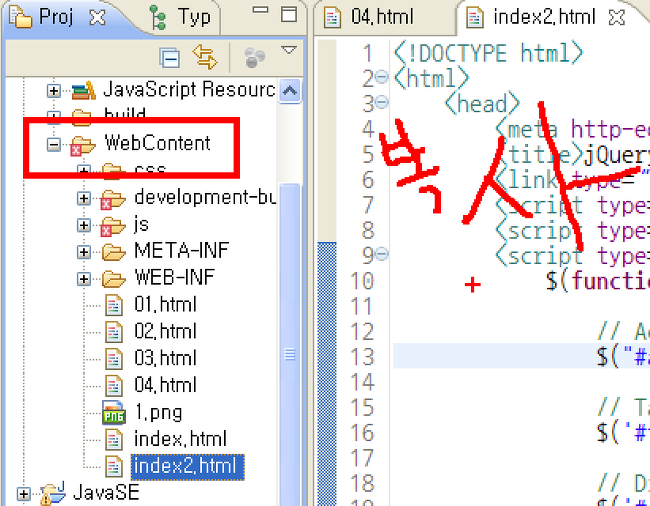The width and height of the screenshot is (650, 506).
Task: Expand the development-bundle folder
Action: click(x=84, y=198)
